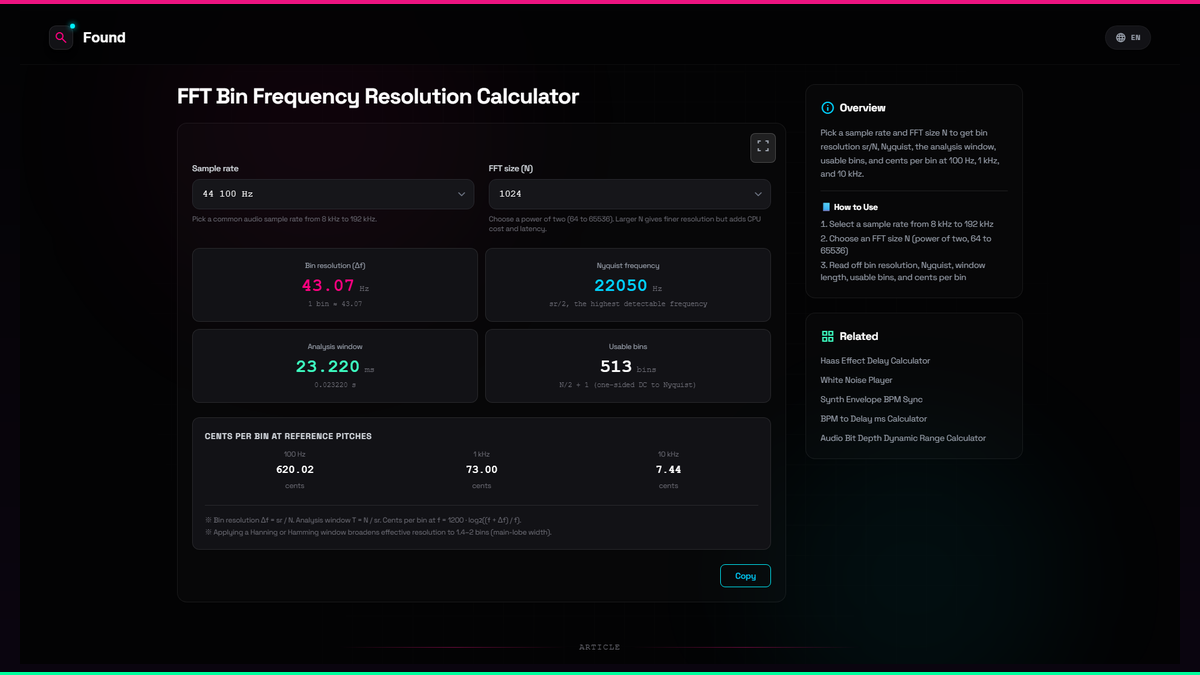
Task: Open the FFT size (N) dropdown
Action: pyautogui.click(x=629, y=194)
